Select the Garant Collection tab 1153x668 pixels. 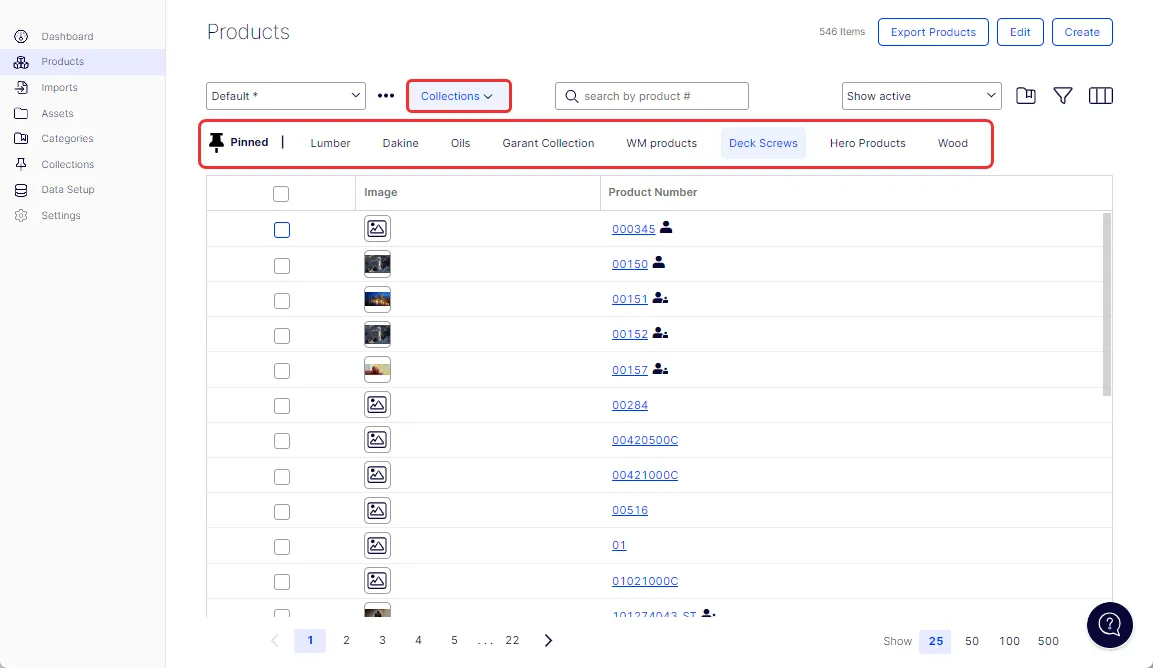[x=549, y=143]
